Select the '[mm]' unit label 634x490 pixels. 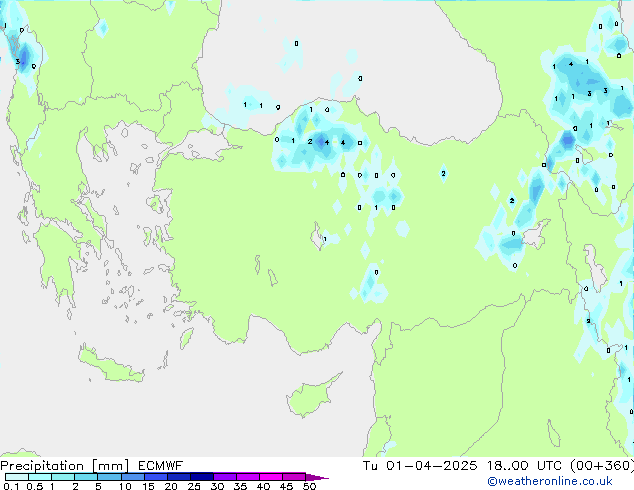coord(110,466)
